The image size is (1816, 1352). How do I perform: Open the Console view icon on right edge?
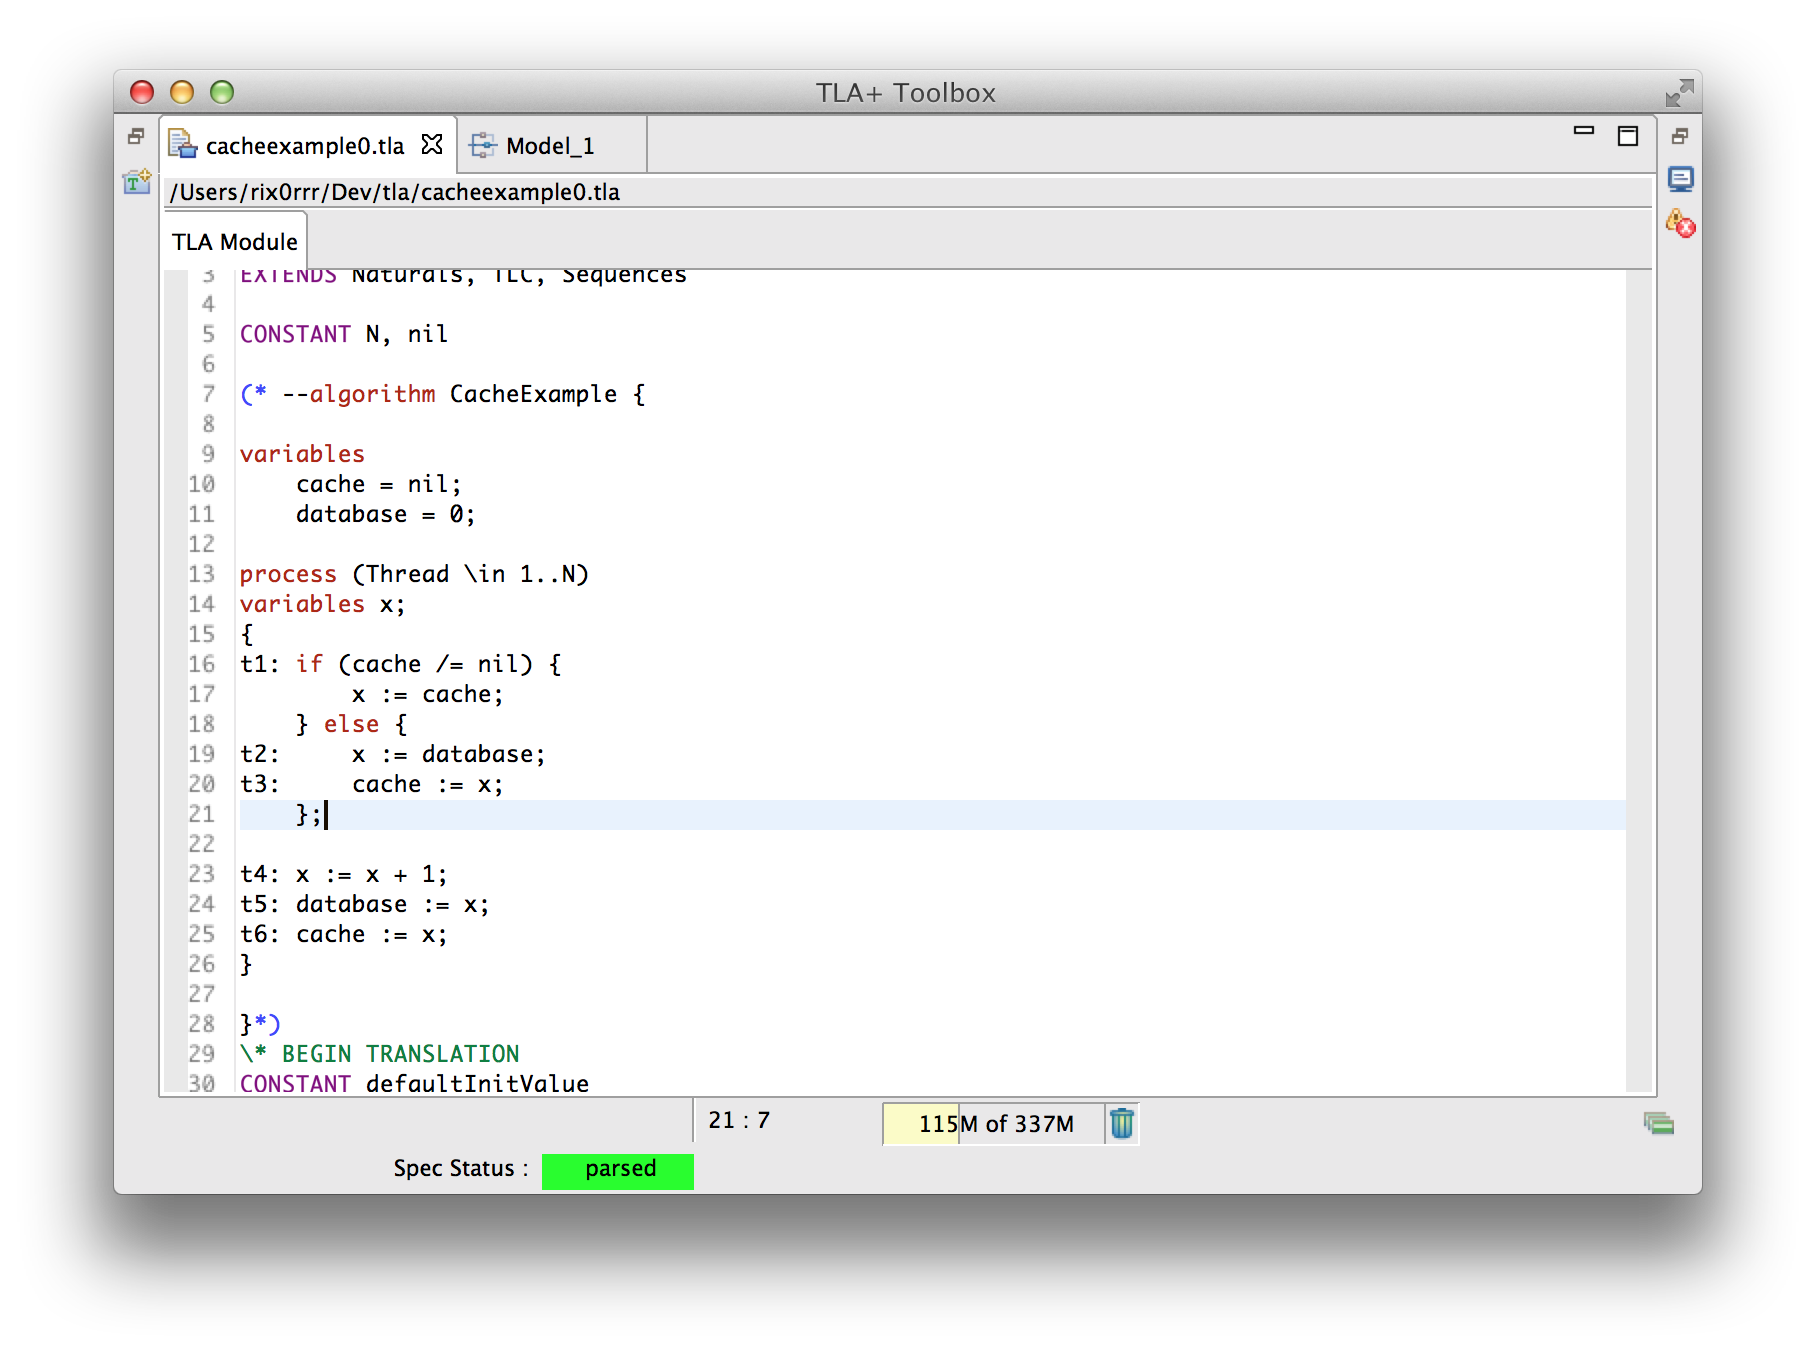pyautogui.click(x=1681, y=178)
